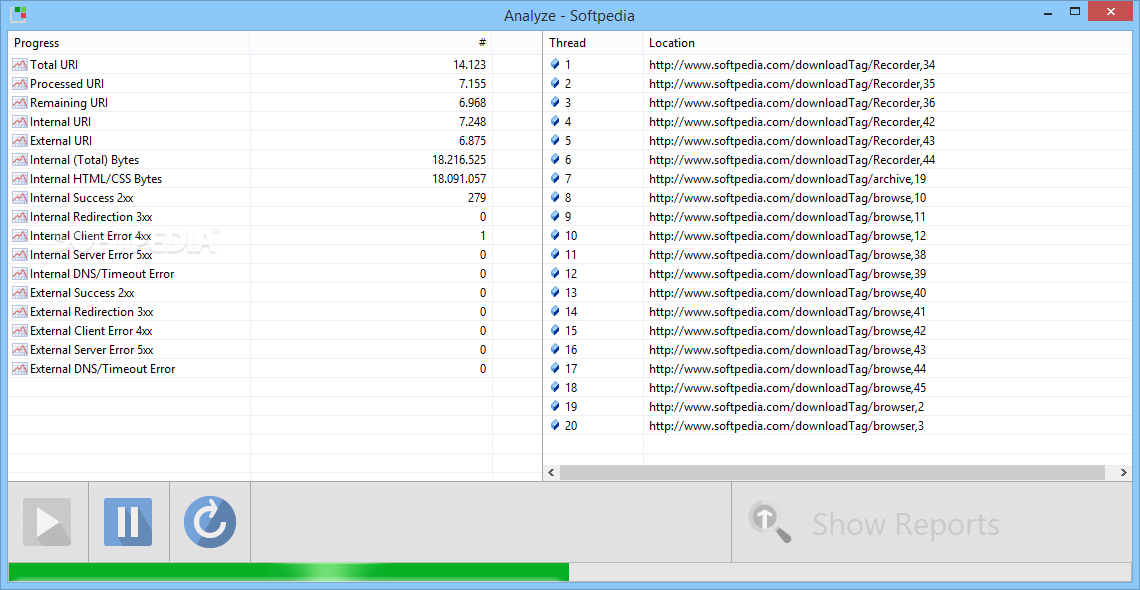Click the blue icon of thread 18
Image resolution: width=1140 pixels, height=590 pixels.
coord(555,387)
